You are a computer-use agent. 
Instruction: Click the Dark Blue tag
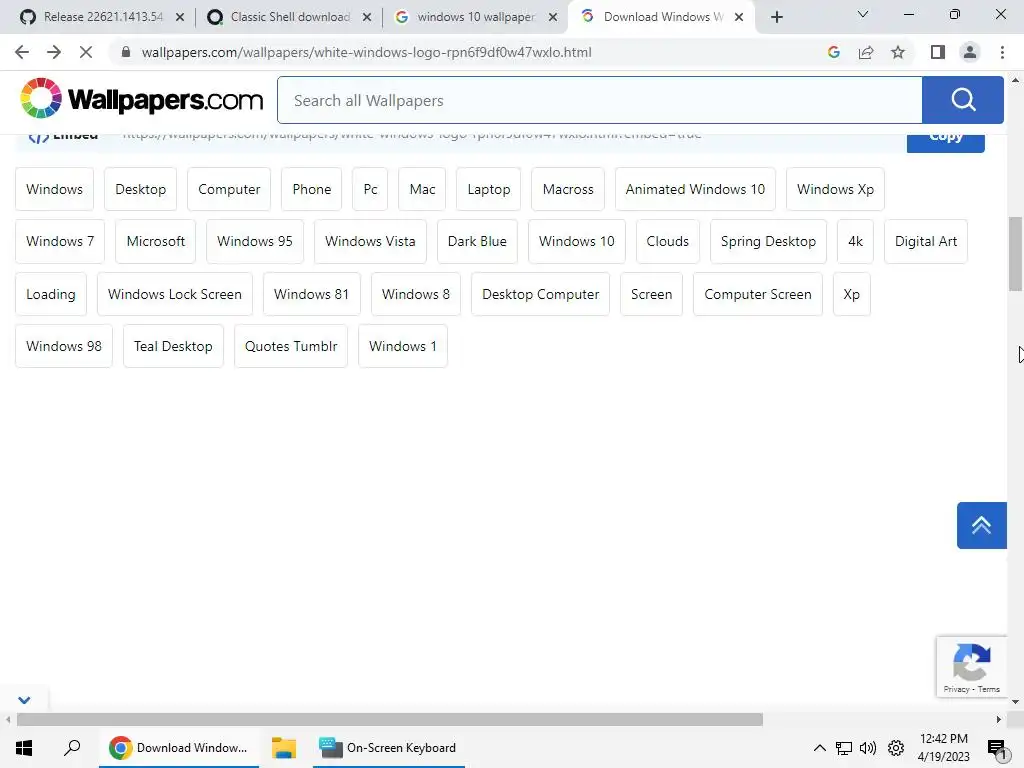[x=477, y=241]
